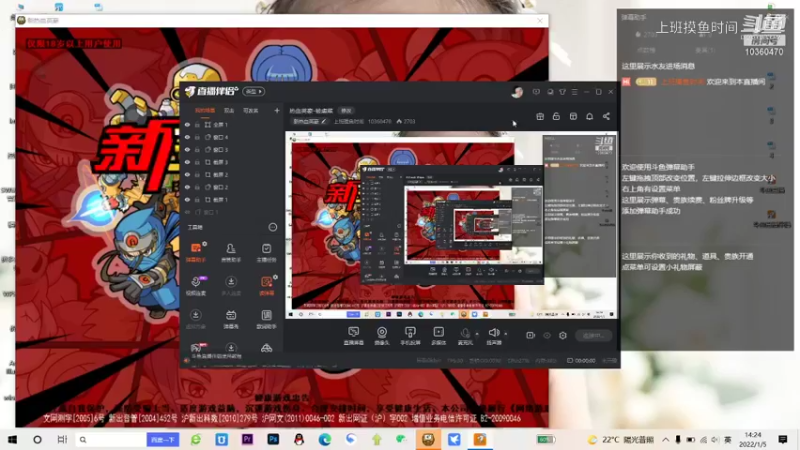This screenshot has width=800, height=450.
Task: Open the third-row notebook tool
Action: click(x=266, y=318)
